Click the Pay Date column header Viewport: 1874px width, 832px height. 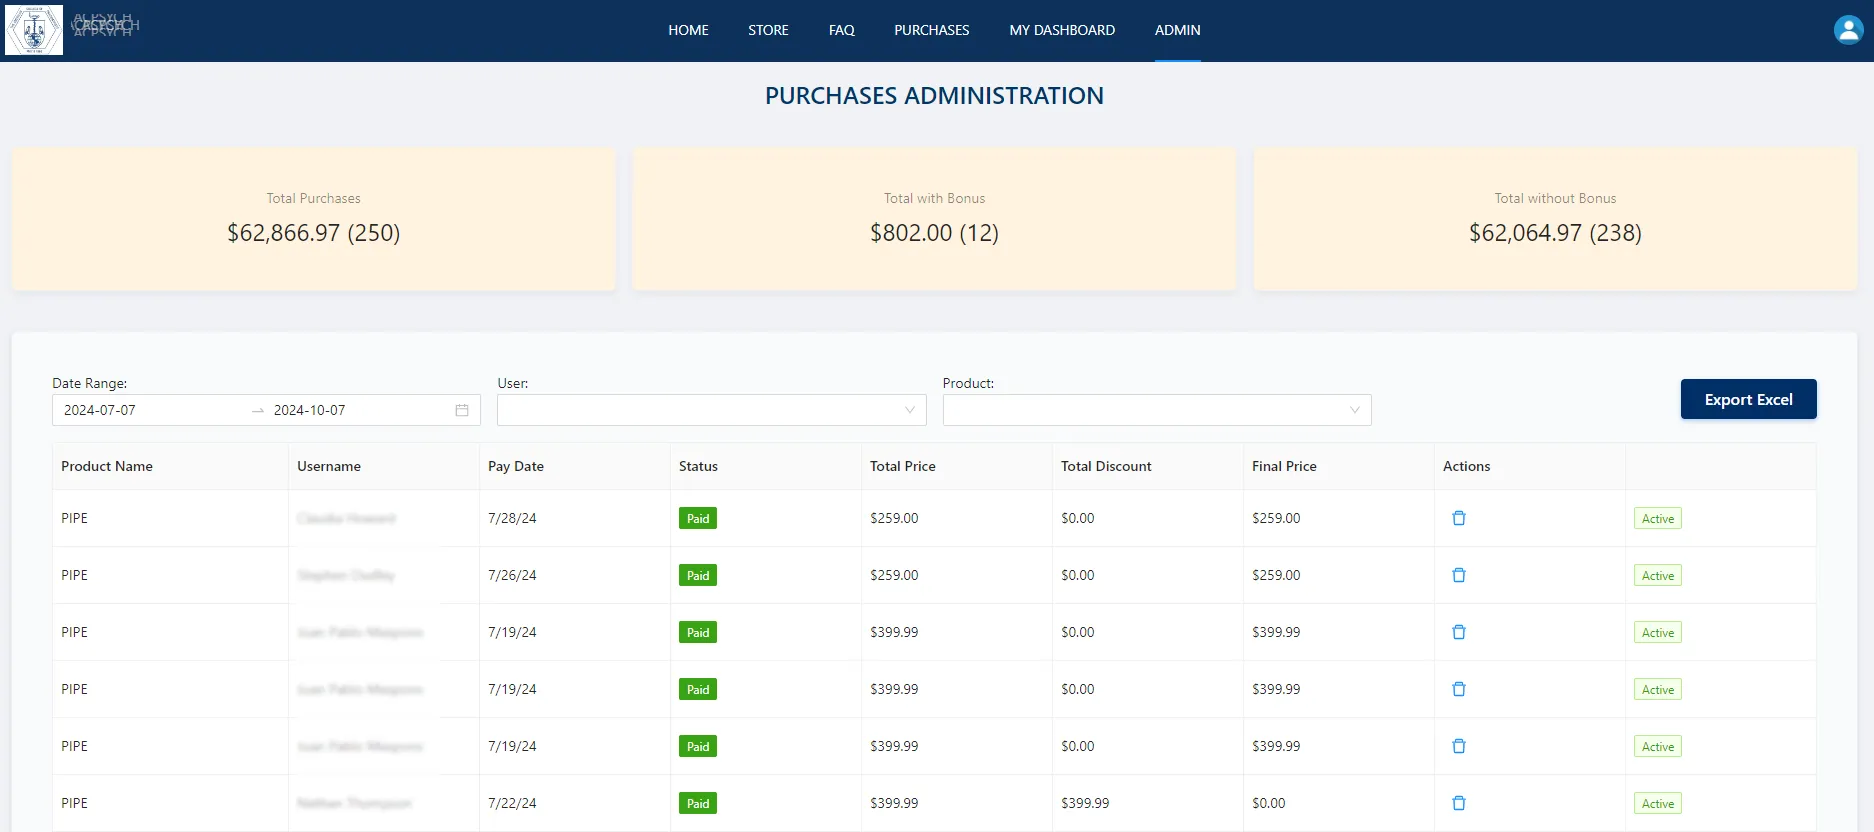[575, 466]
